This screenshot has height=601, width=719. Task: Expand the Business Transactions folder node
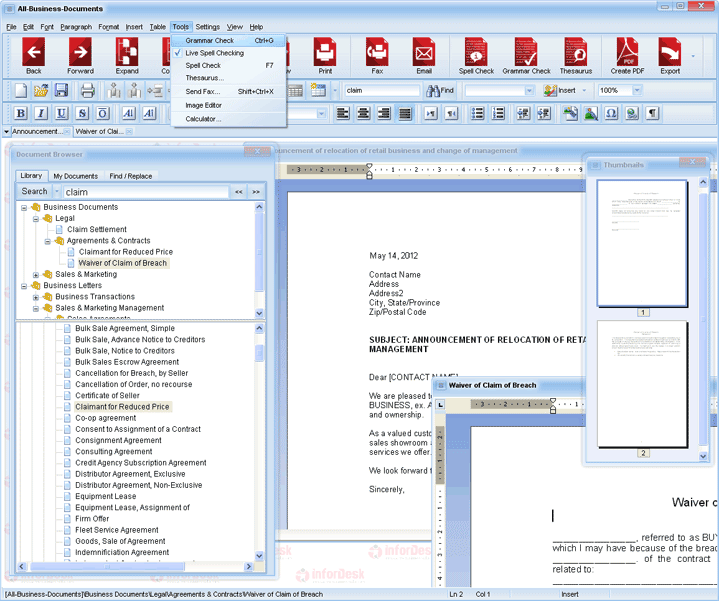point(36,297)
